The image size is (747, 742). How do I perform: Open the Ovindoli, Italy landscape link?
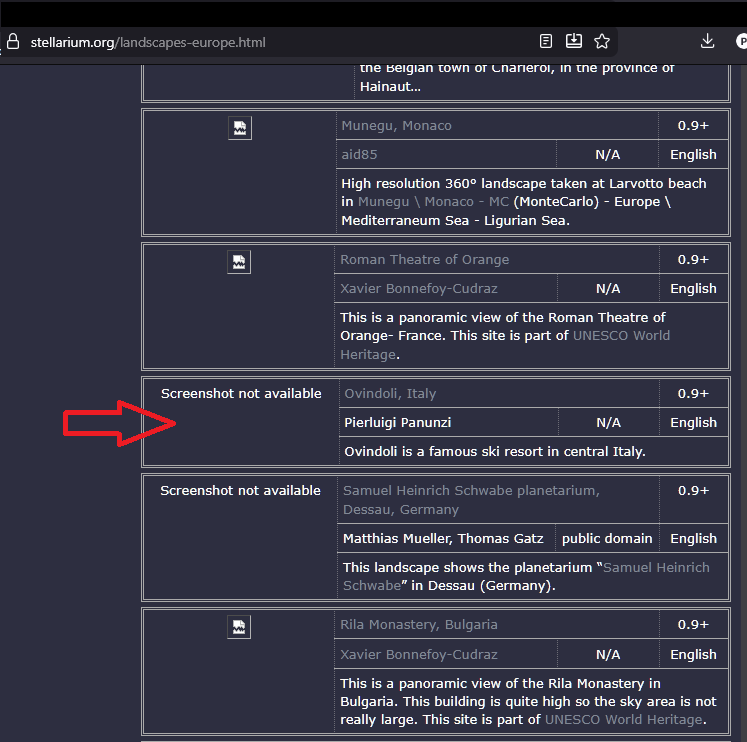click(390, 394)
